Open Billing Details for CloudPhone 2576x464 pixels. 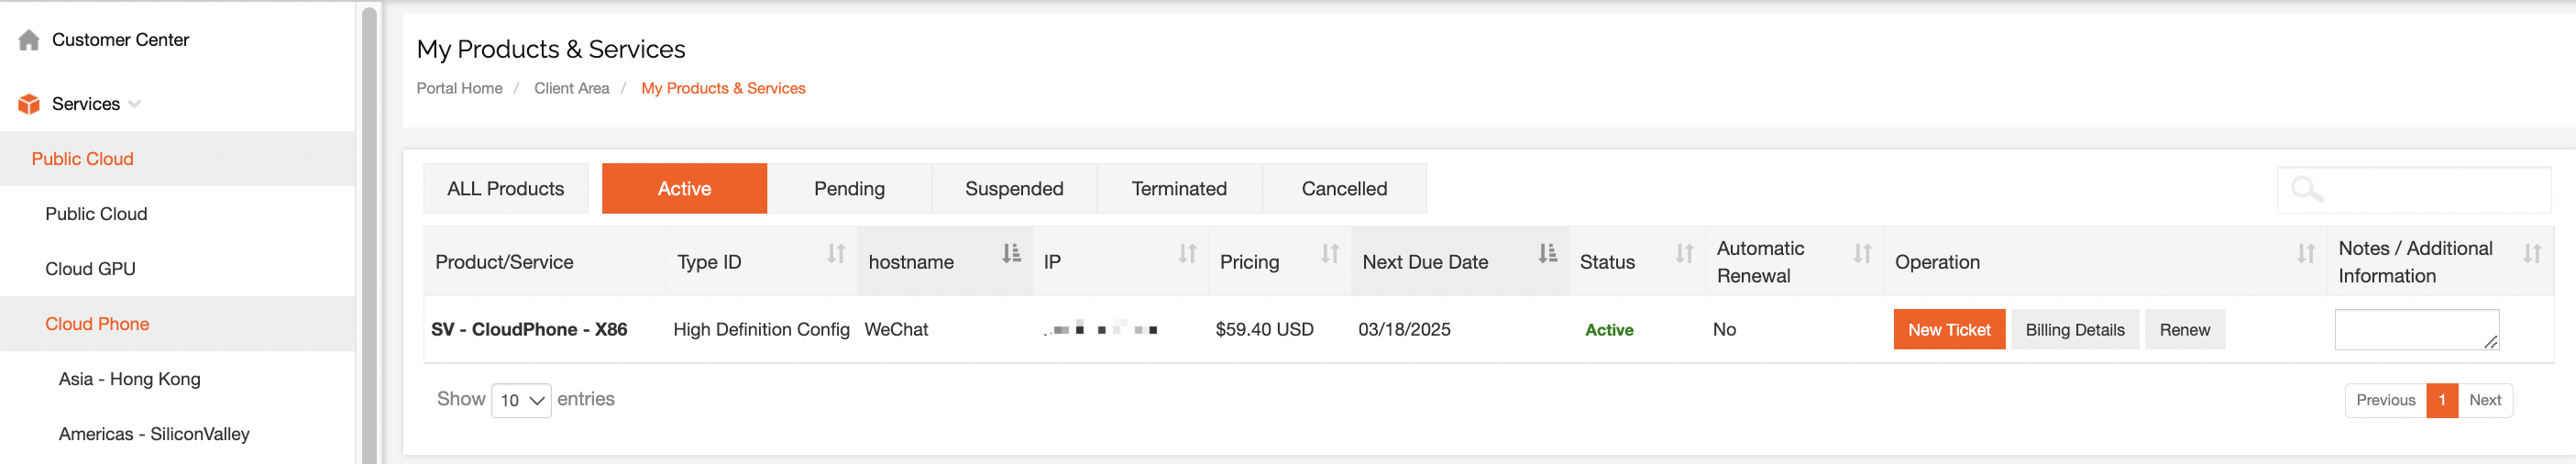pyautogui.click(x=2074, y=330)
